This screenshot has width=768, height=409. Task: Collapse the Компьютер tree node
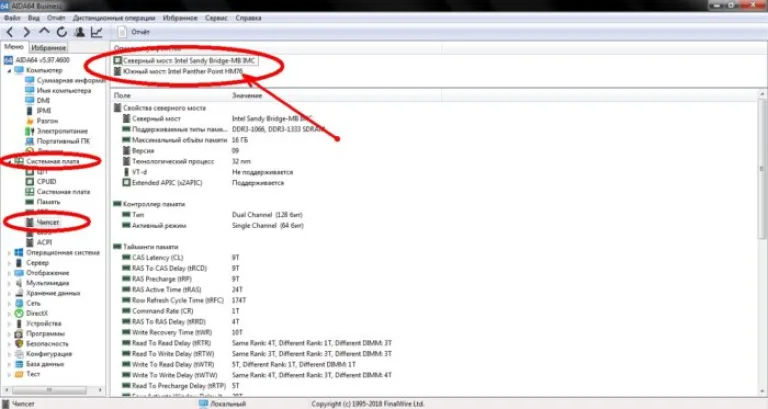click(9, 71)
